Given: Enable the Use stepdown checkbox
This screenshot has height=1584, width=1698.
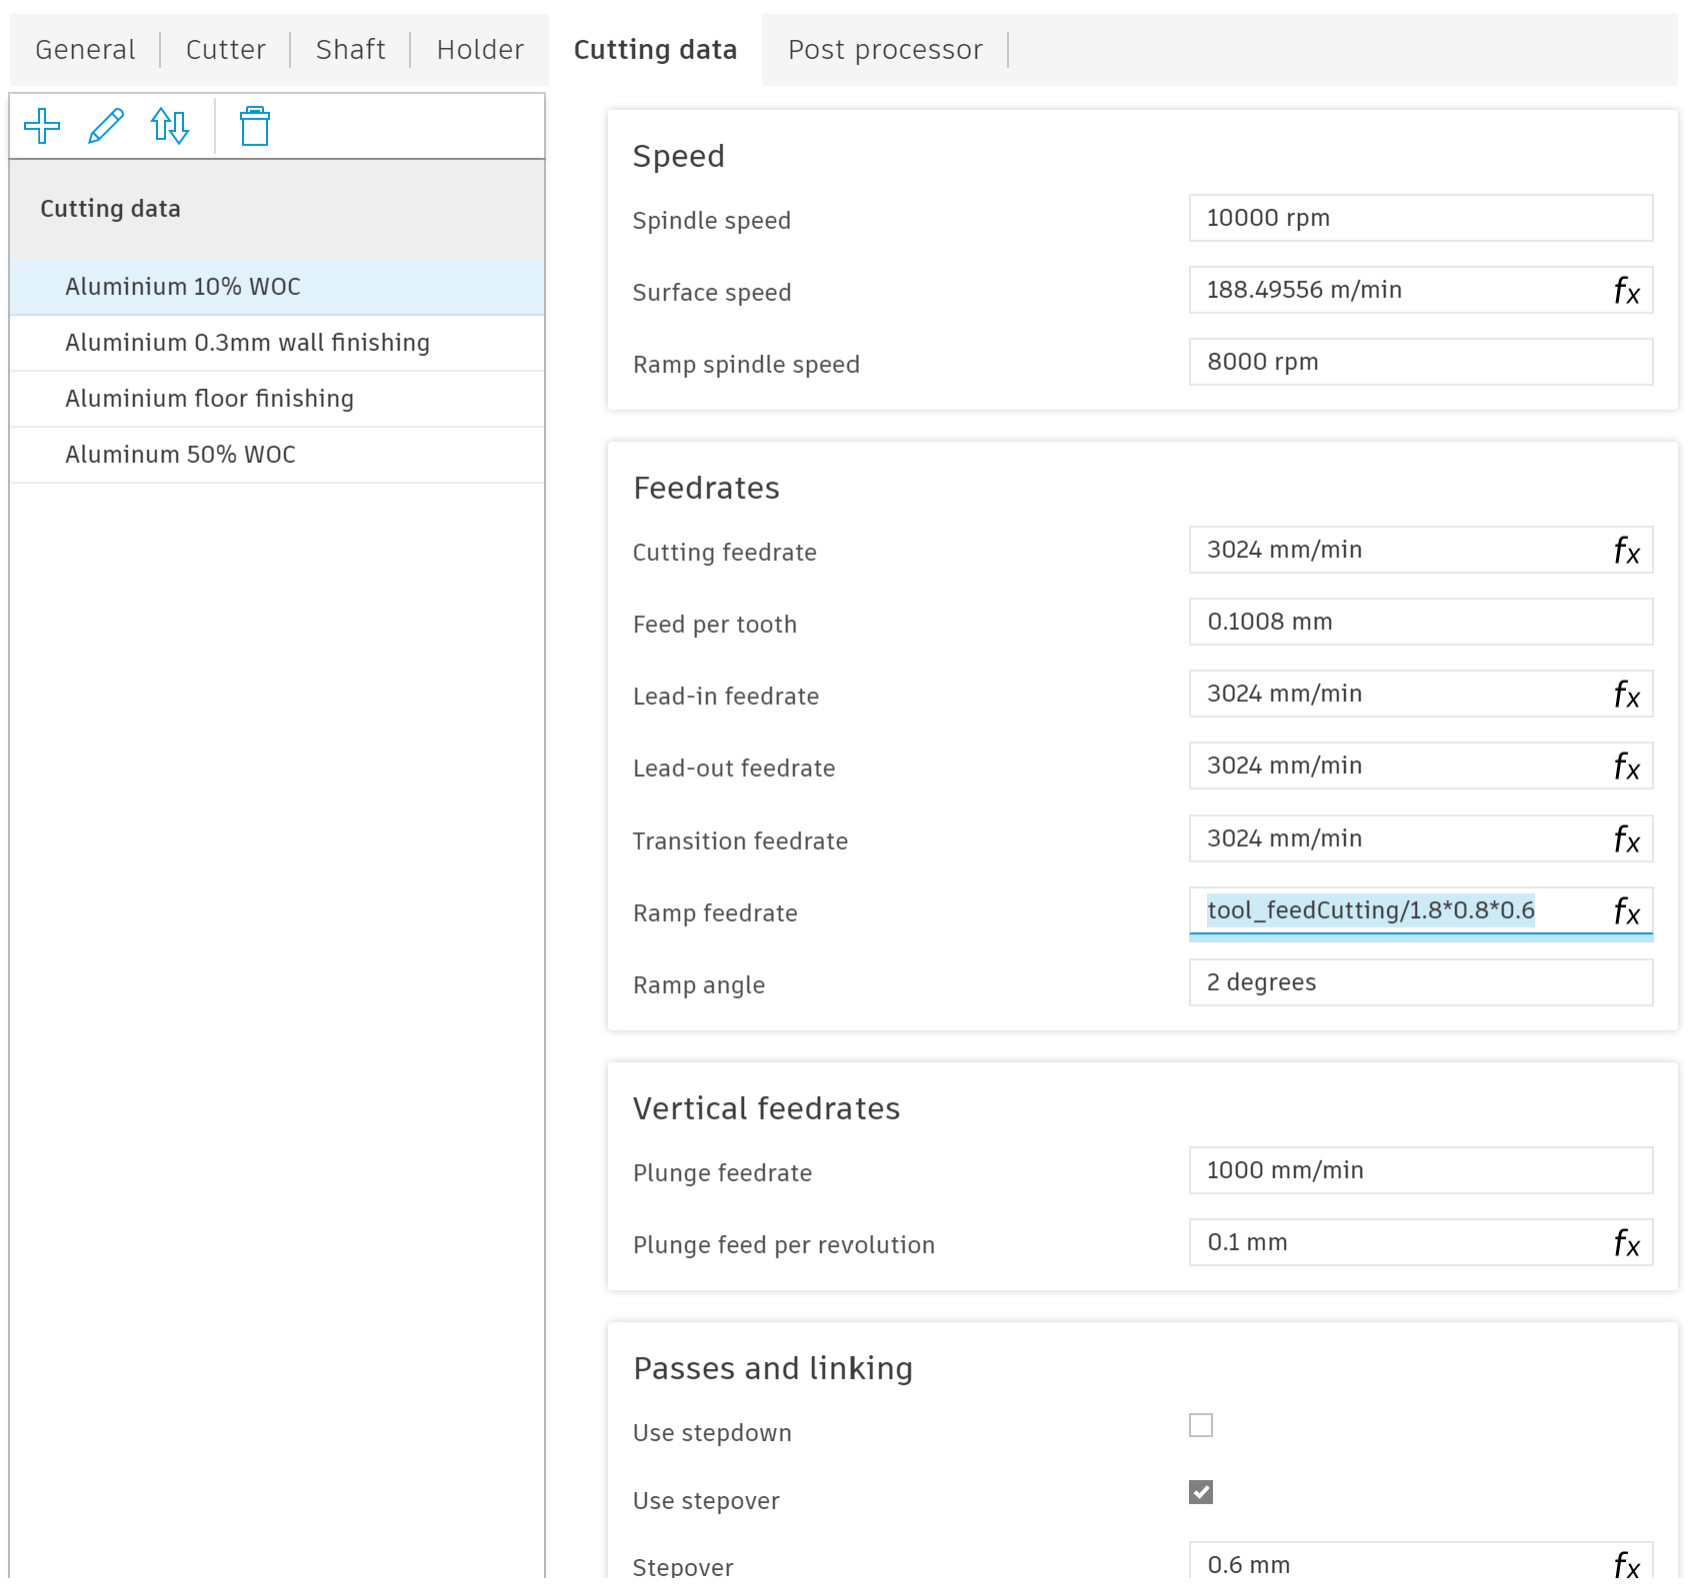Looking at the screenshot, I should point(1201,1425).
